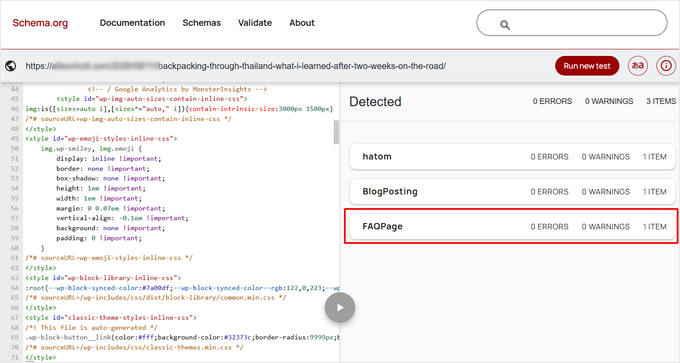Open the info circle icon
680x363 pixels.
click(x=666, y=66)
